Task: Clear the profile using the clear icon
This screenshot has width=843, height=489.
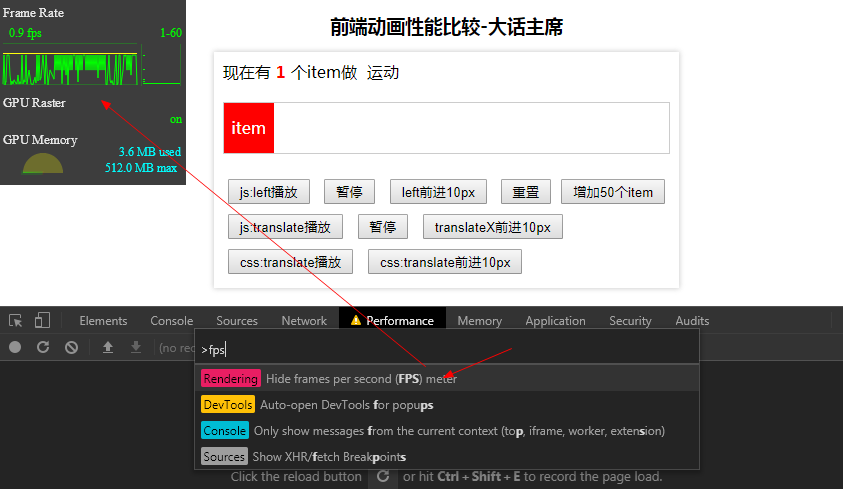Action: coord(71,348)
